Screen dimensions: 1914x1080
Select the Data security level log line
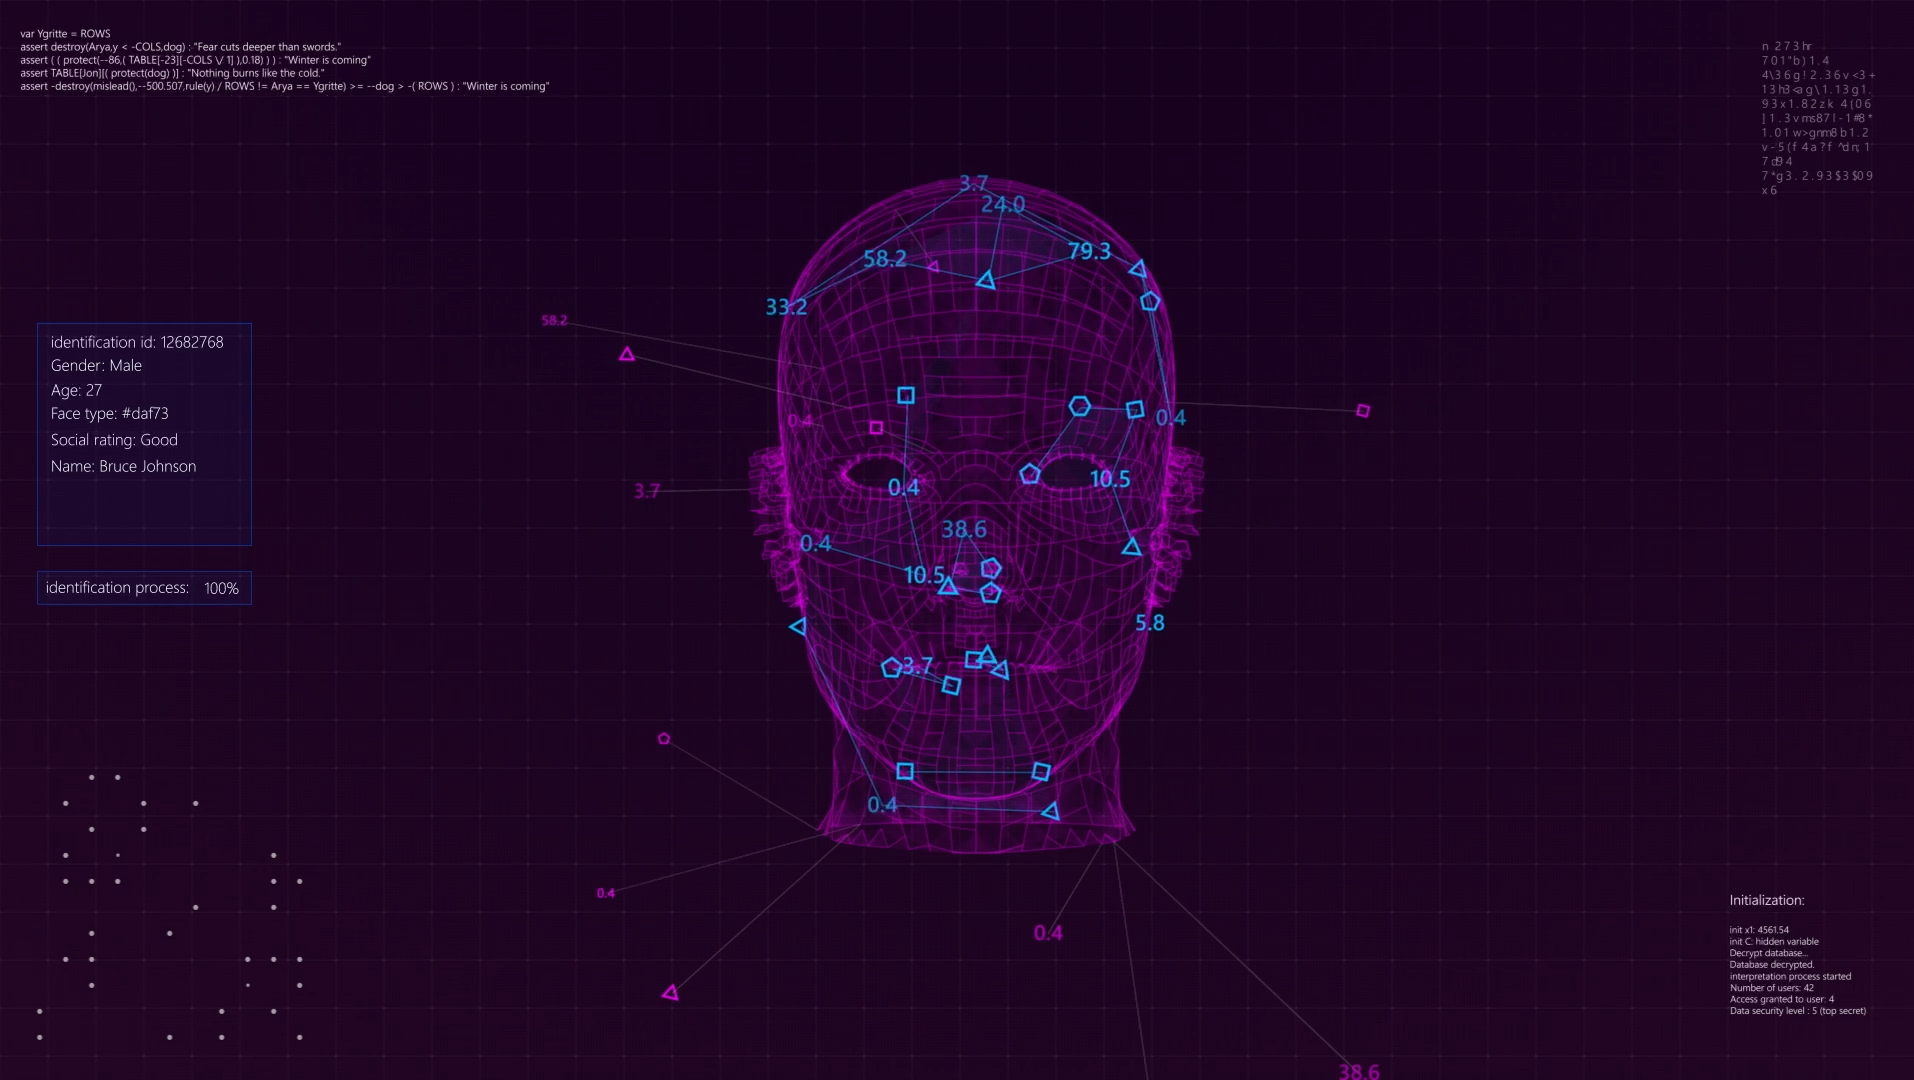coord(1797,1011)
